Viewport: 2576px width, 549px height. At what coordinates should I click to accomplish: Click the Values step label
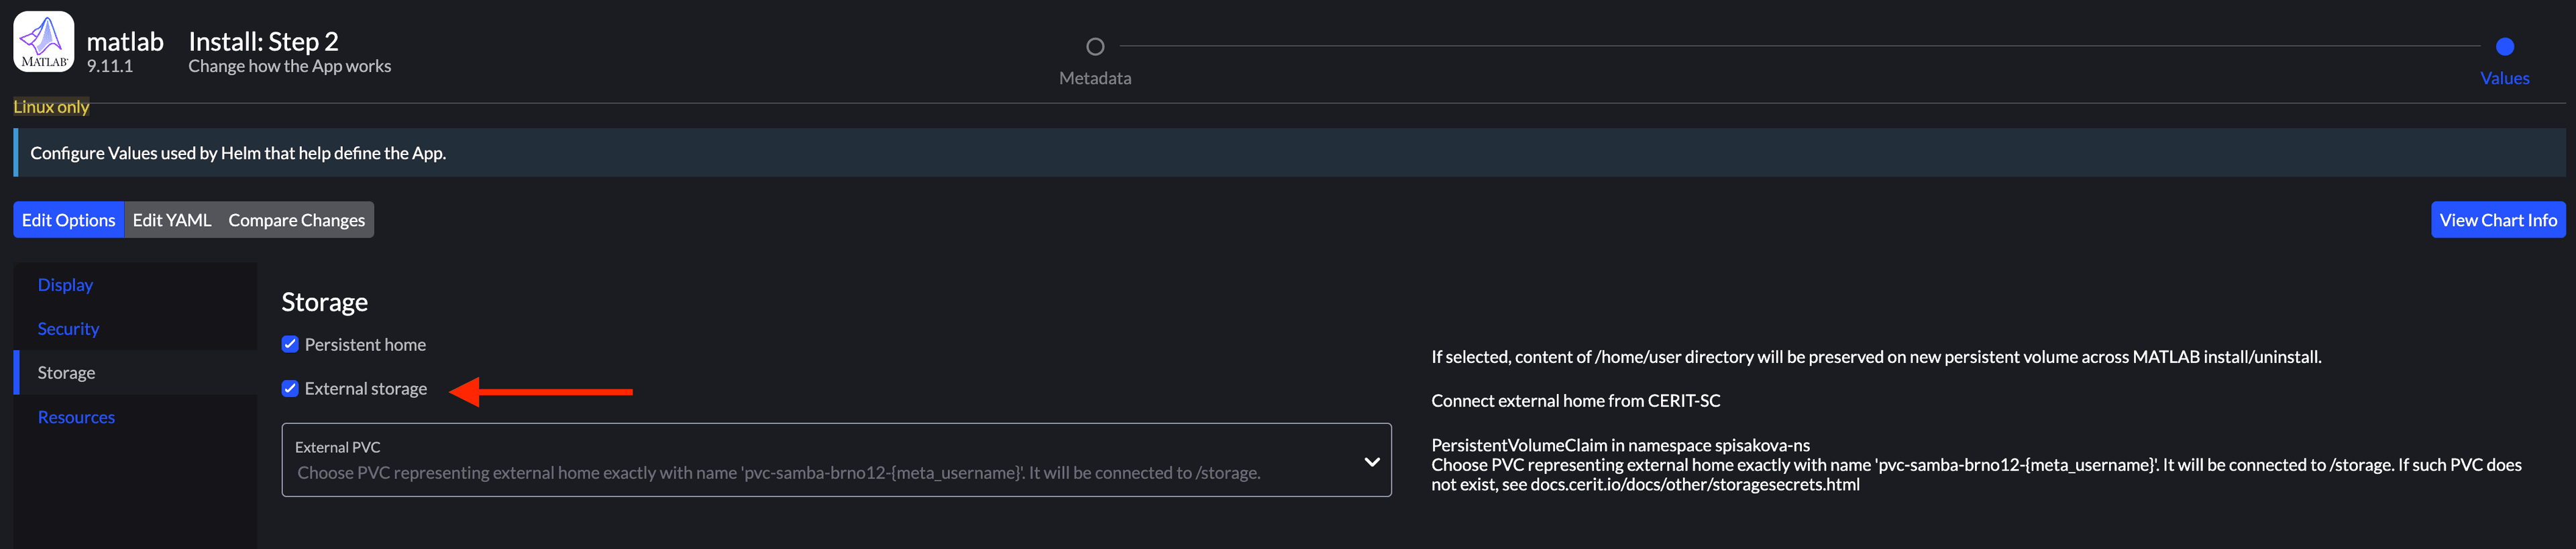point(2504,78)
